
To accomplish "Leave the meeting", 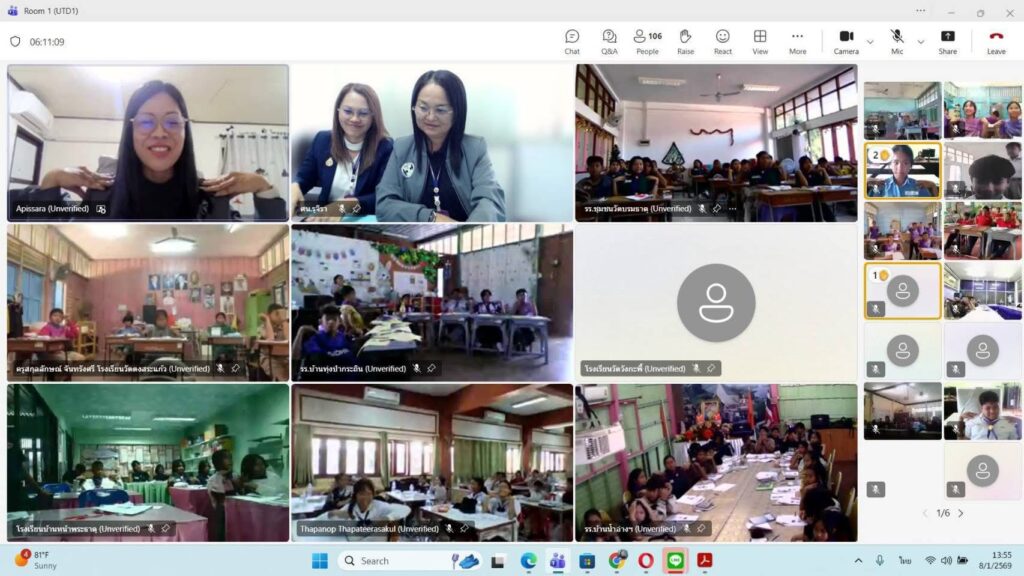I will click(x=996, y=41).
